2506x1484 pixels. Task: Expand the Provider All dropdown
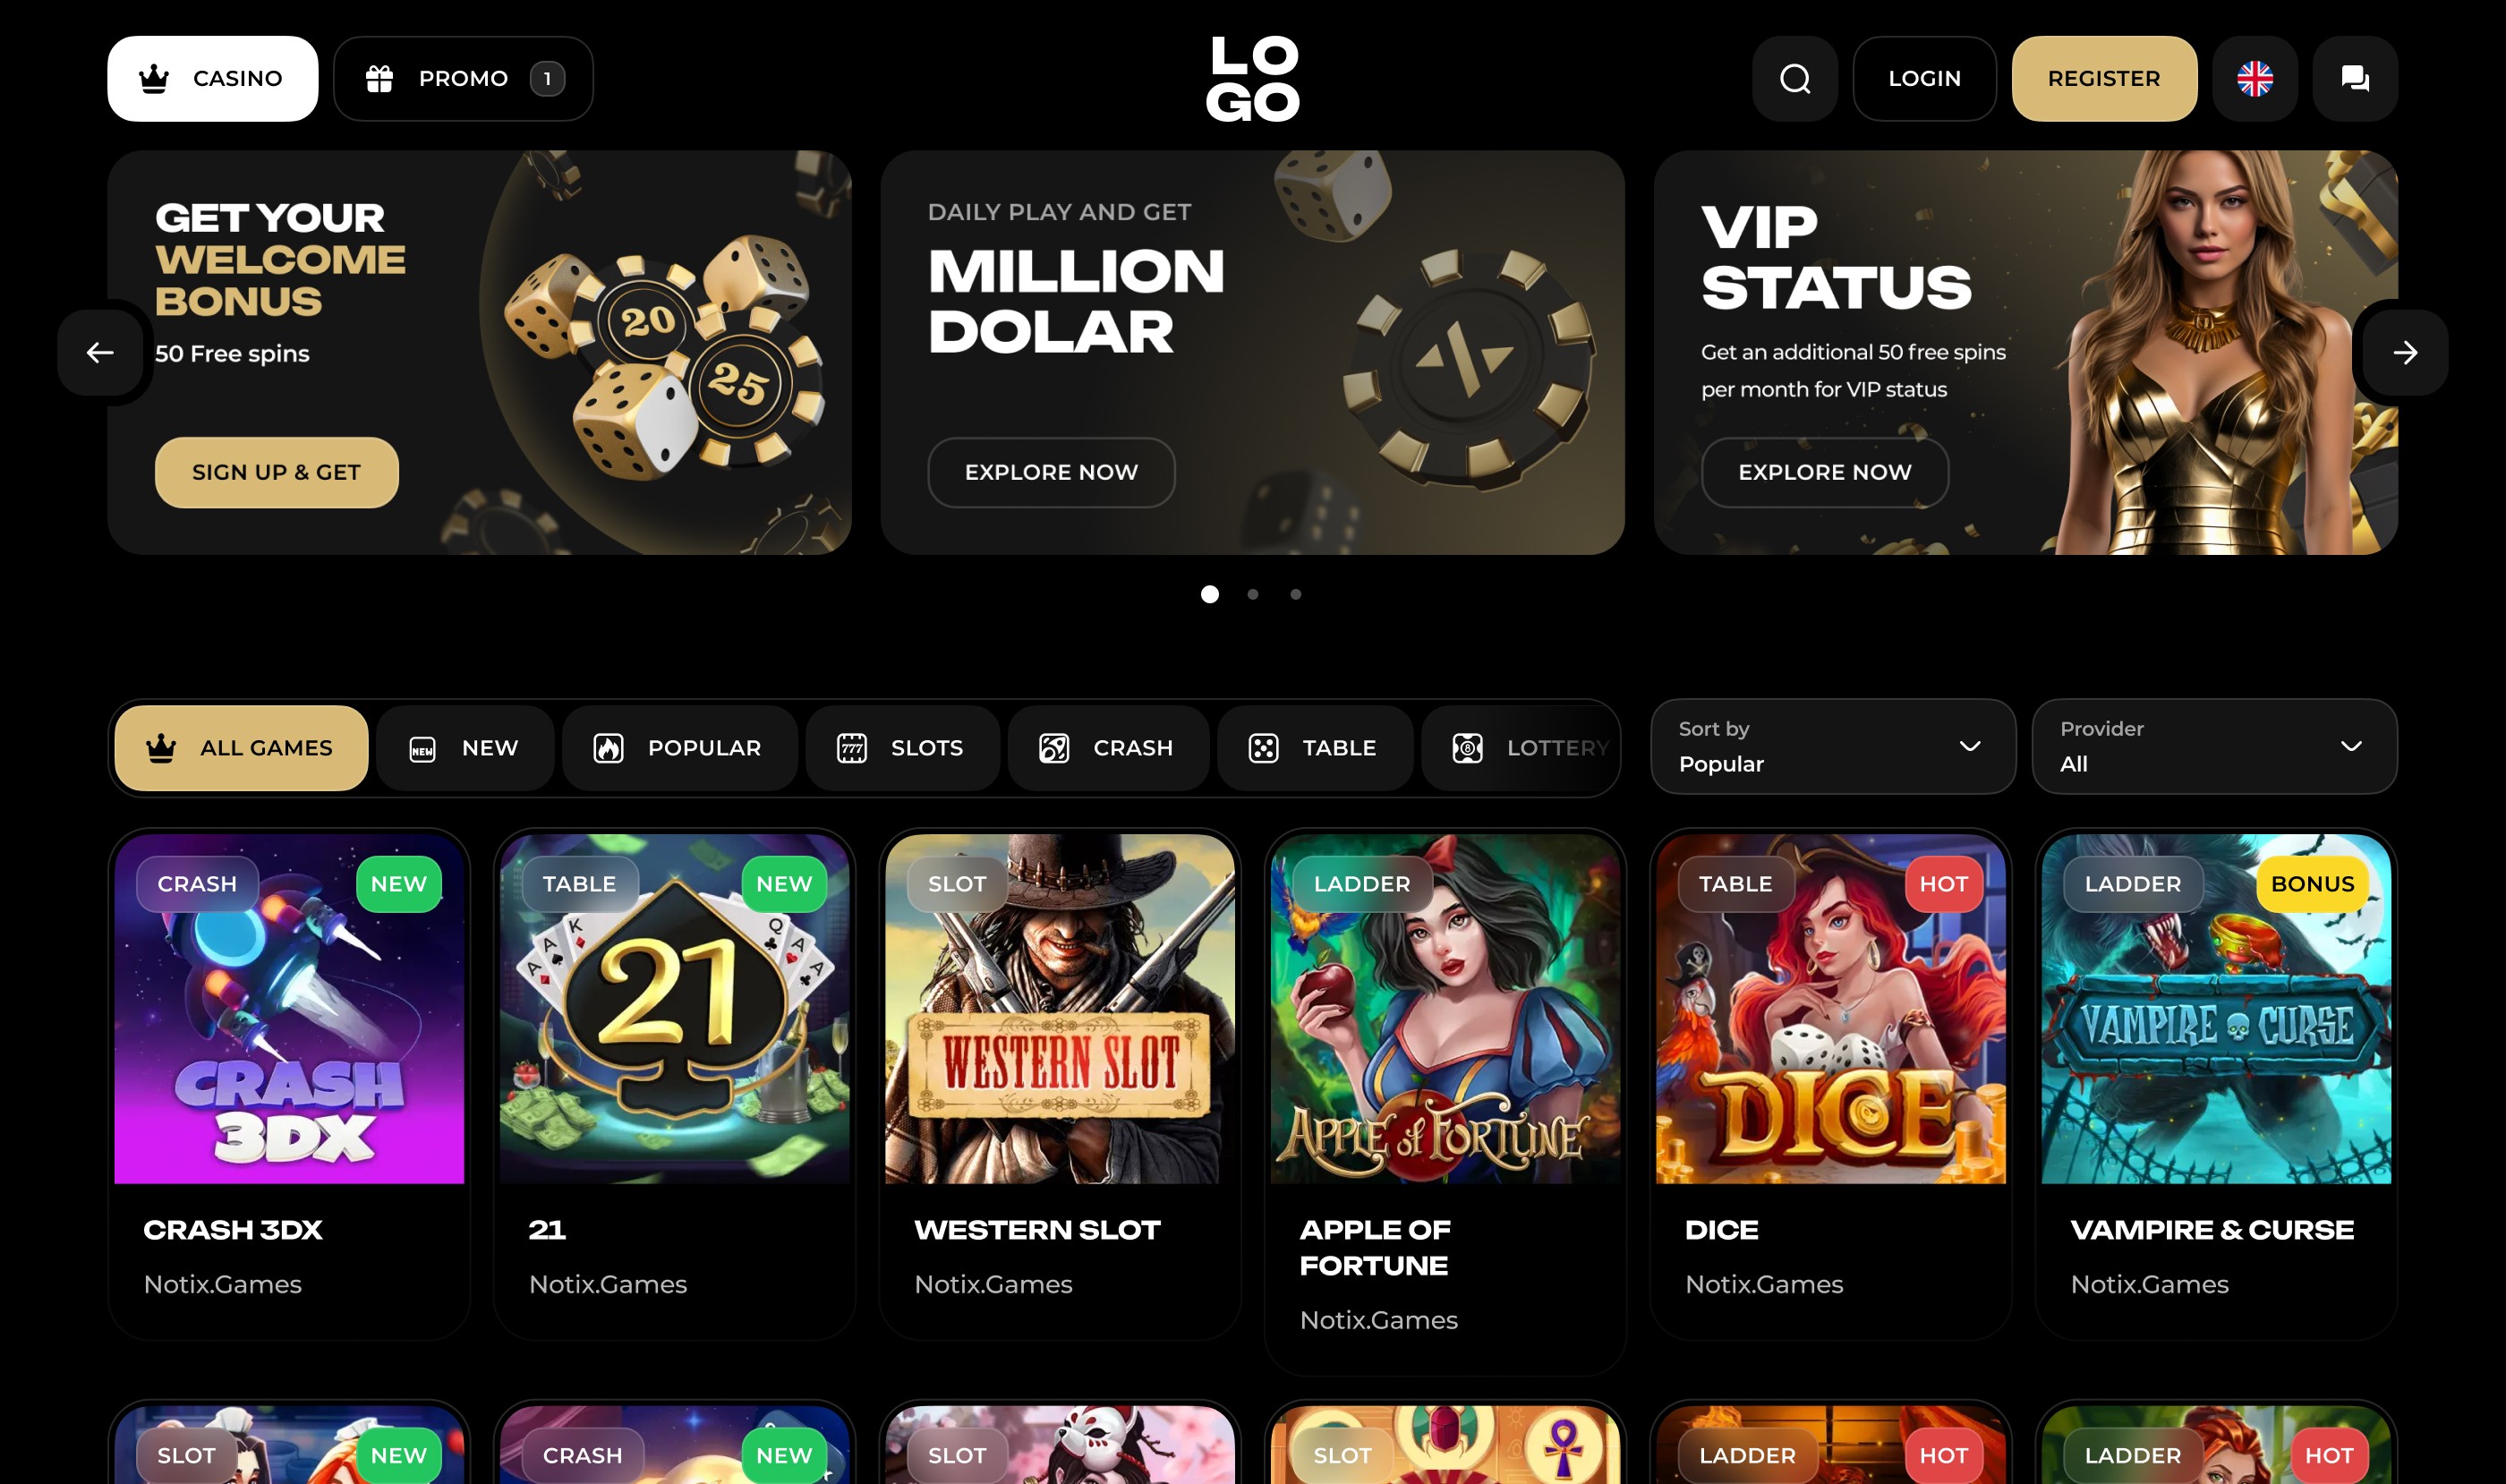tap(2214, 746)
